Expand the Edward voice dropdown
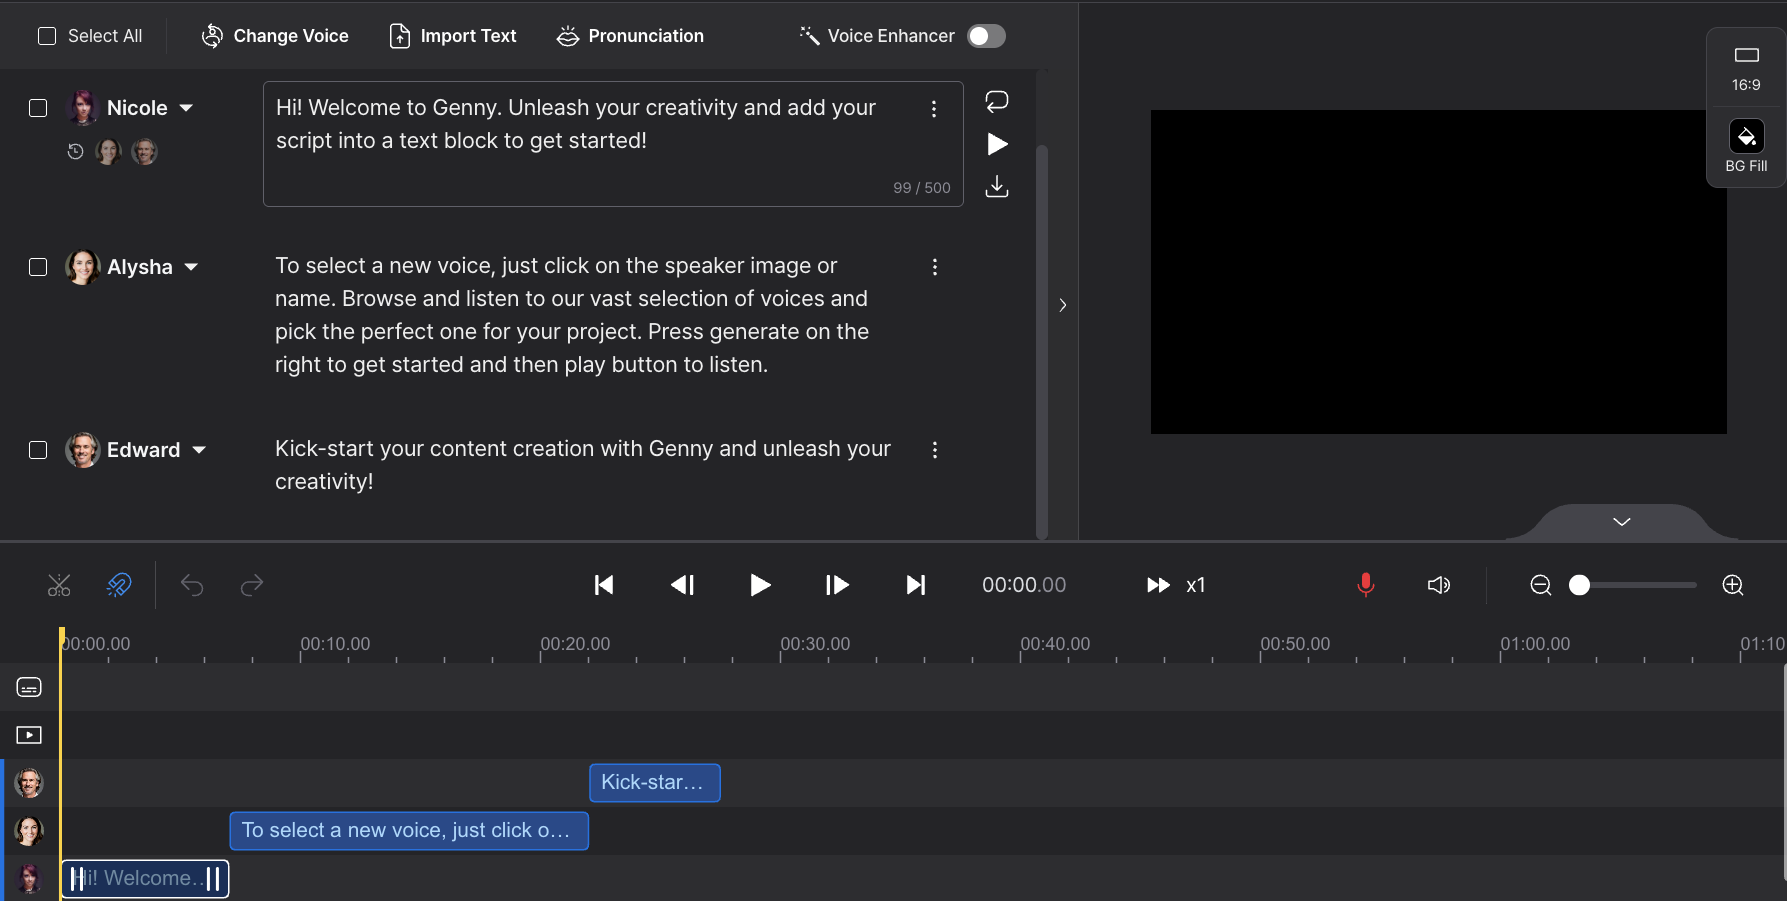The width and height of the screenshot is (1787, 901). tap(199, 450)
